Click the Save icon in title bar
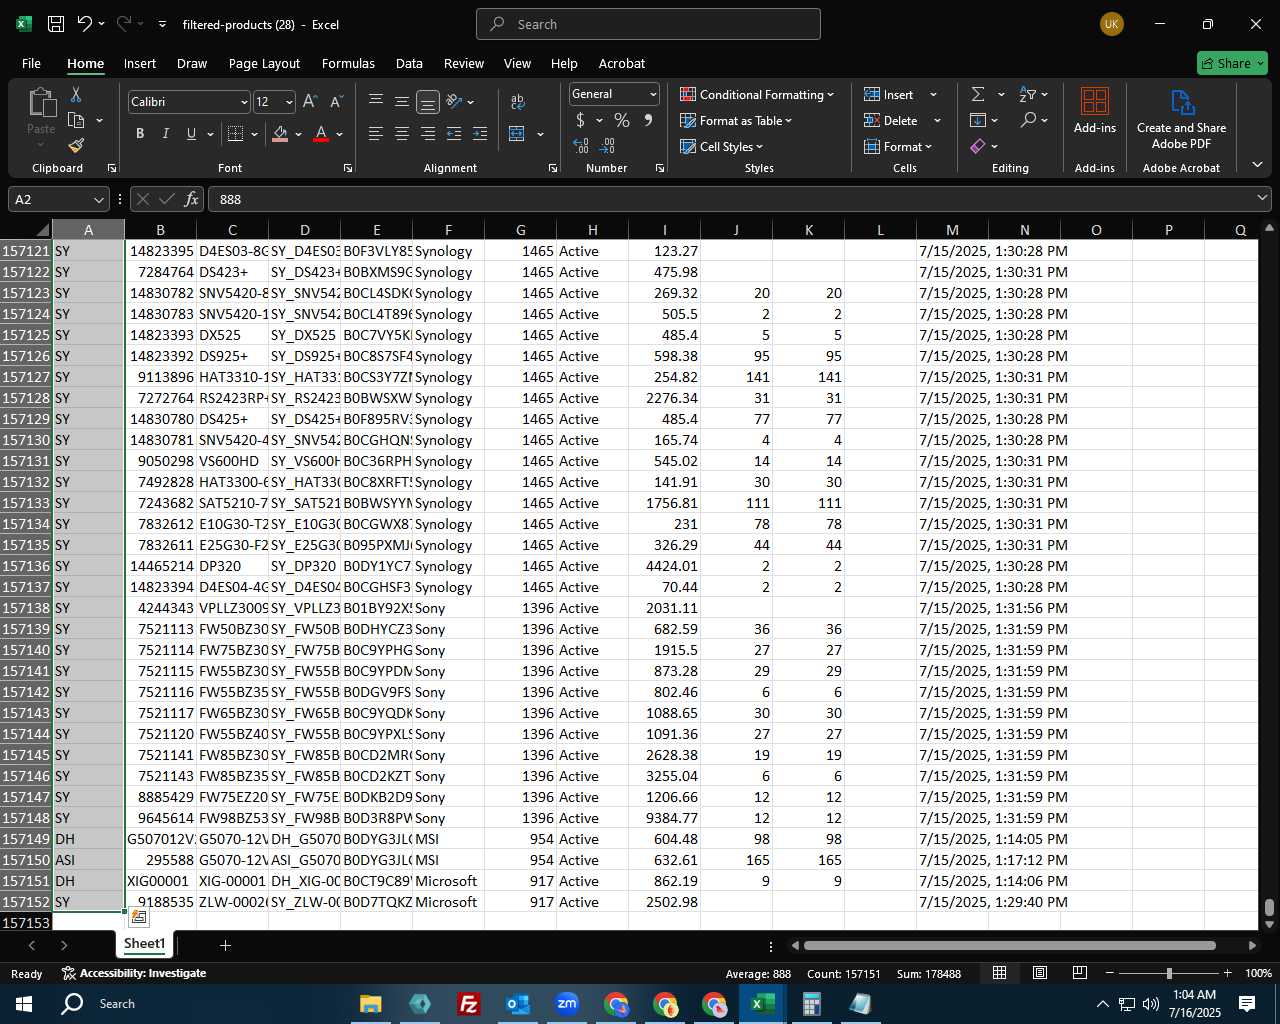1280x1024 pixels. (x=56, y=24)
